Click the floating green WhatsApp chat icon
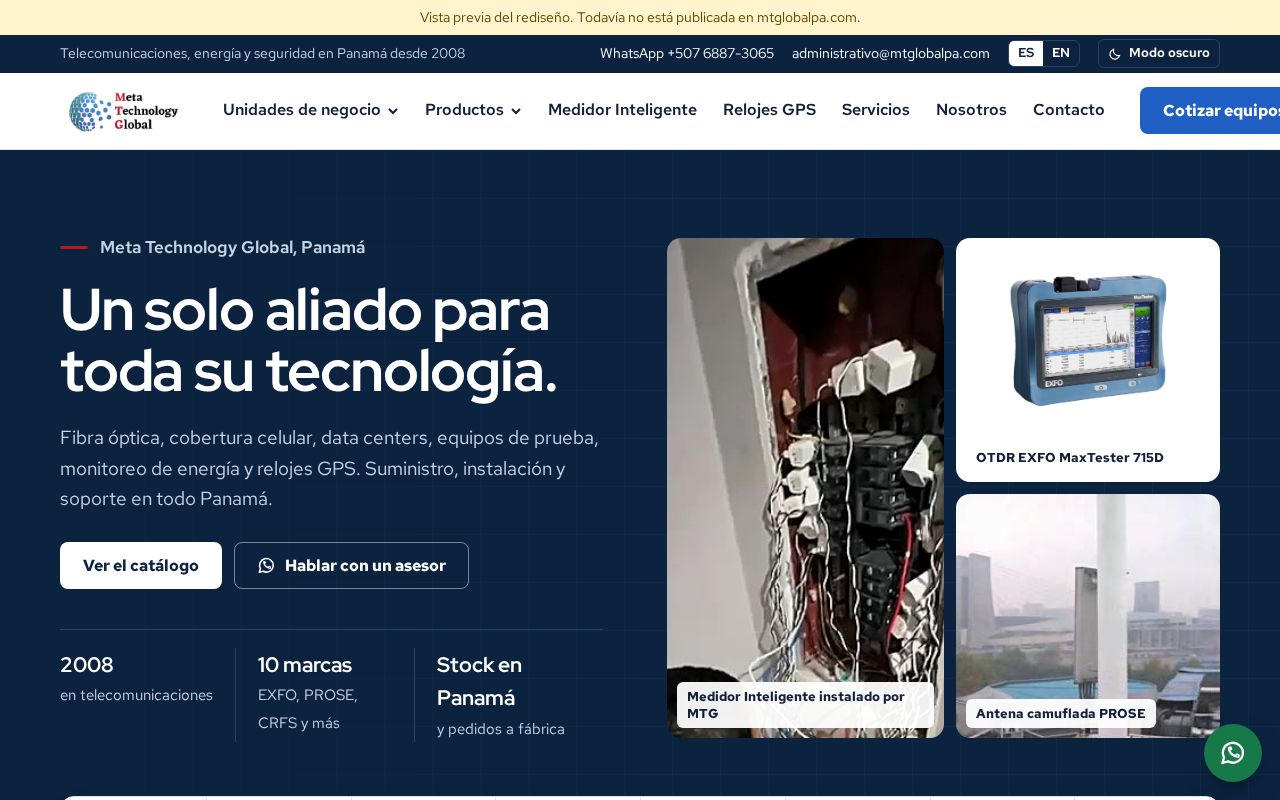 pos(1233,753)
